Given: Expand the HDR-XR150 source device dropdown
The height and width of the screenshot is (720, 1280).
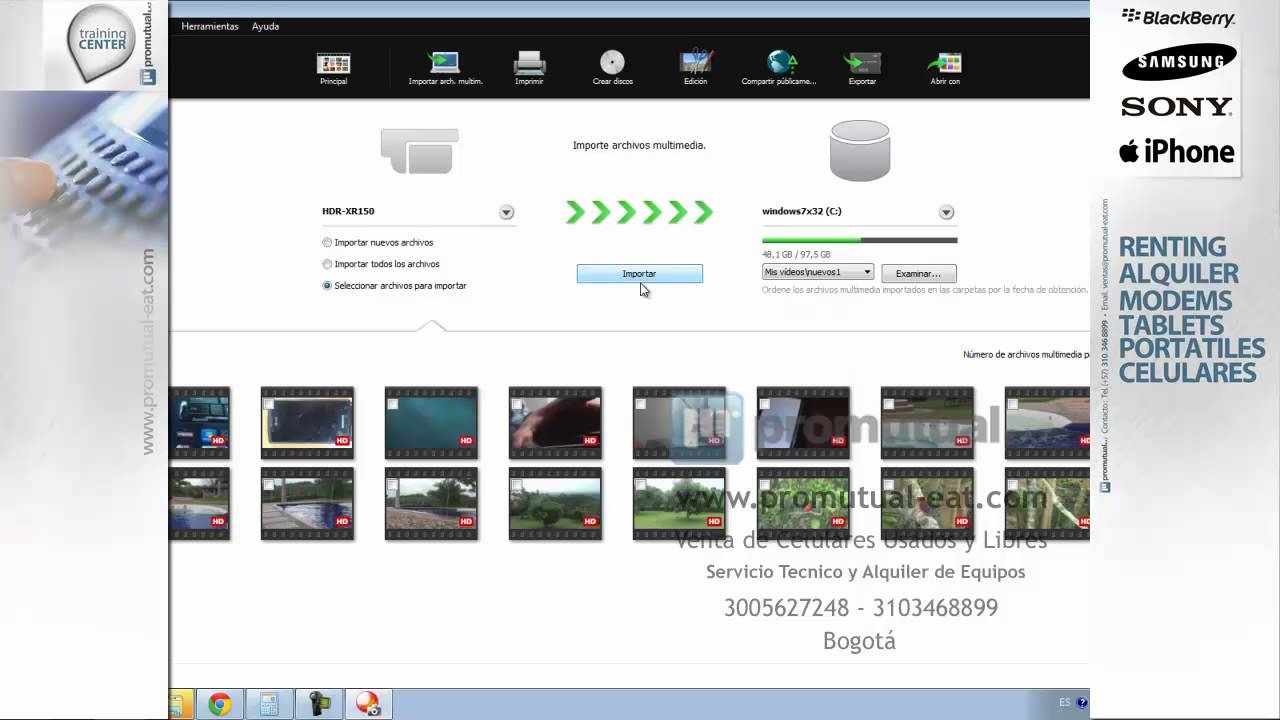Looking at the screenshot, I should click(x=507, y=212).
